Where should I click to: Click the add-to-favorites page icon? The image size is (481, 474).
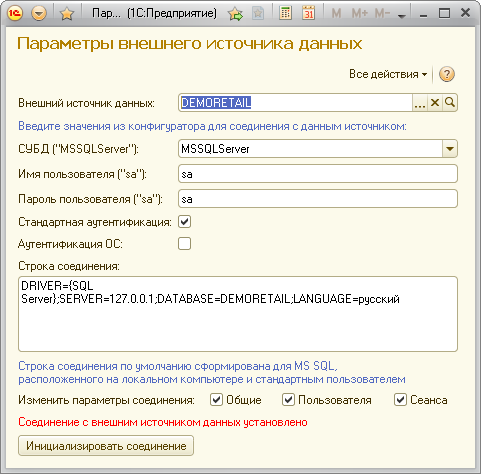[258, 14]
